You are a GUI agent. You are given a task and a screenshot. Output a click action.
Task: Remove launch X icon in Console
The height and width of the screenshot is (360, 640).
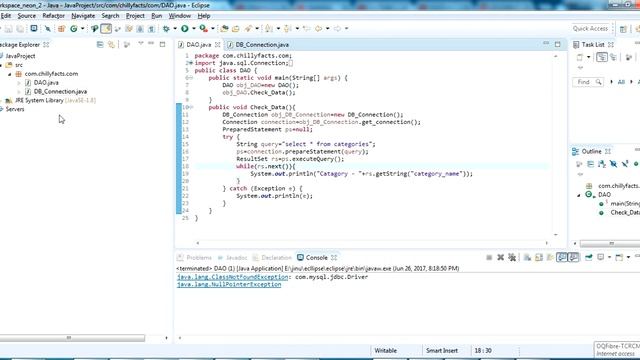coord(500,258)
